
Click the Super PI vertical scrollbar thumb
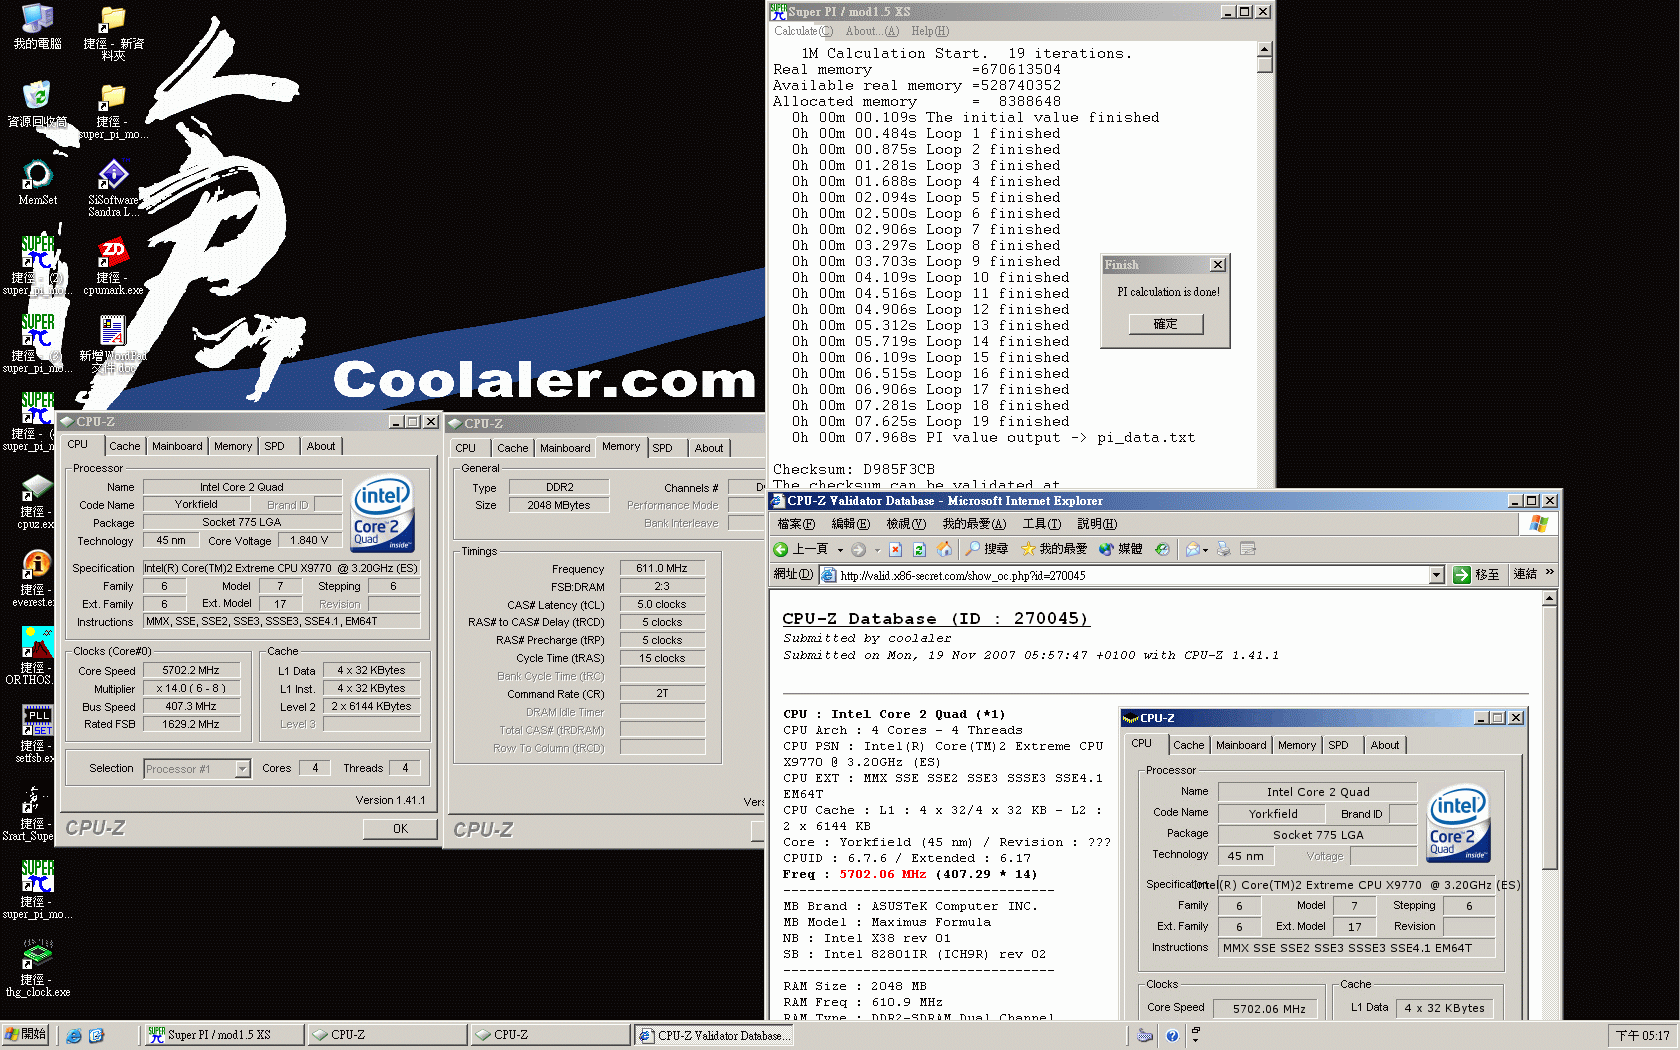pyautogui.click(x=1264, y=65)
